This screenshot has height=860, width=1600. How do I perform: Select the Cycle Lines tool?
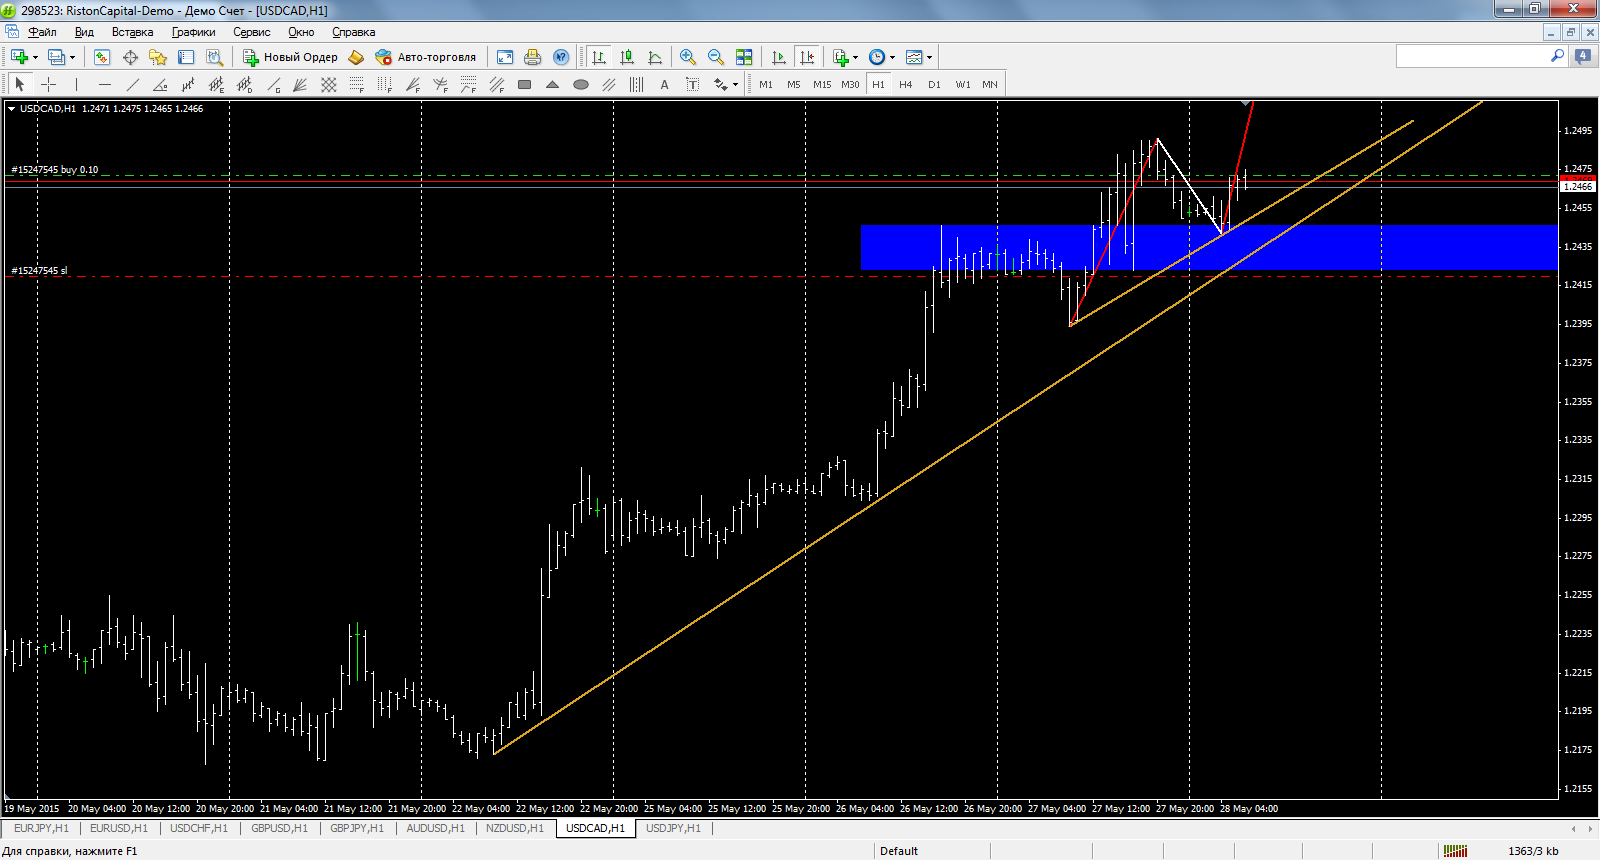coord(636,85)
